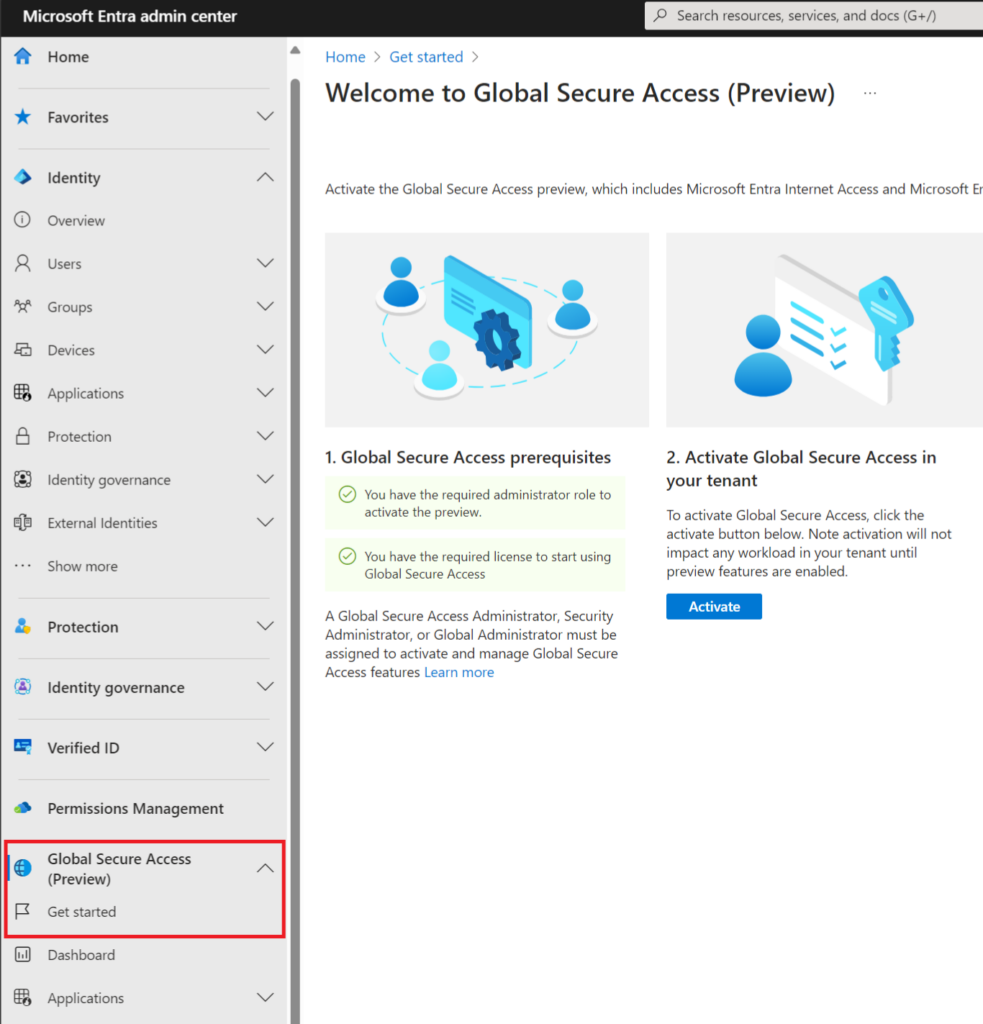
Task: Open Overview under Identity
Action: (x=76, y=221)
